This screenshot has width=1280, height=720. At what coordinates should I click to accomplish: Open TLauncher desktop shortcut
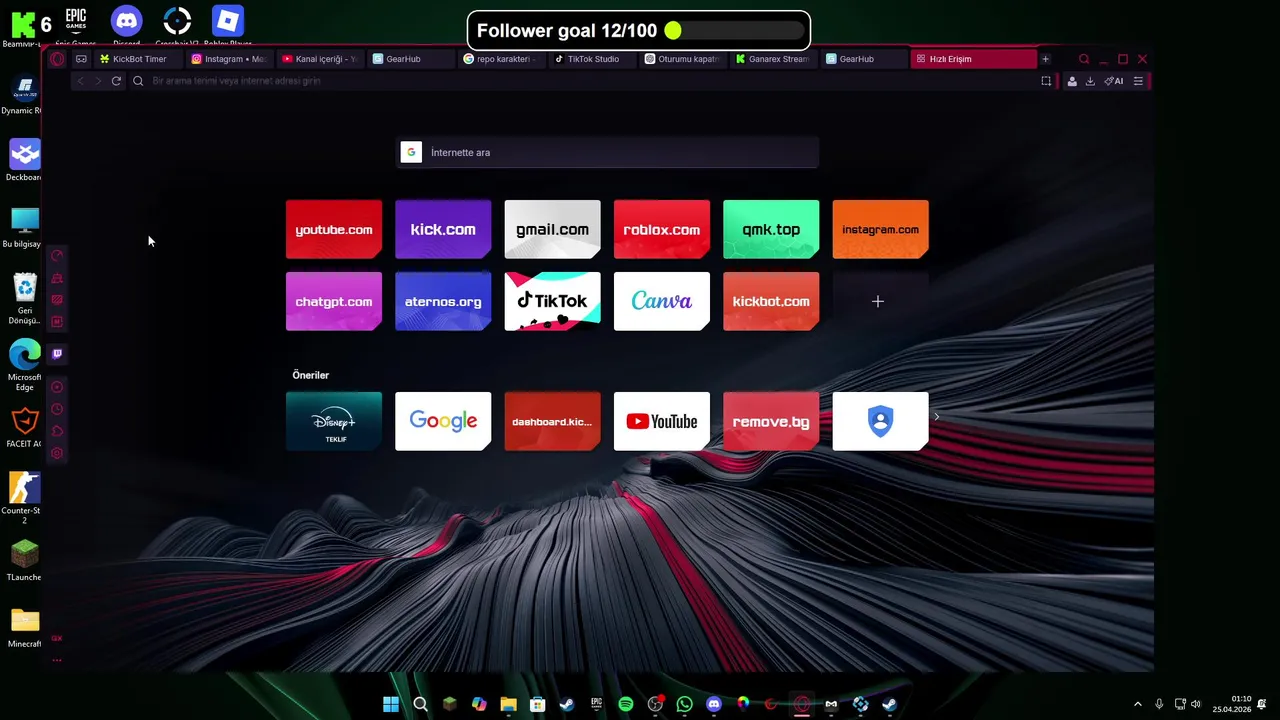point(25,560)
